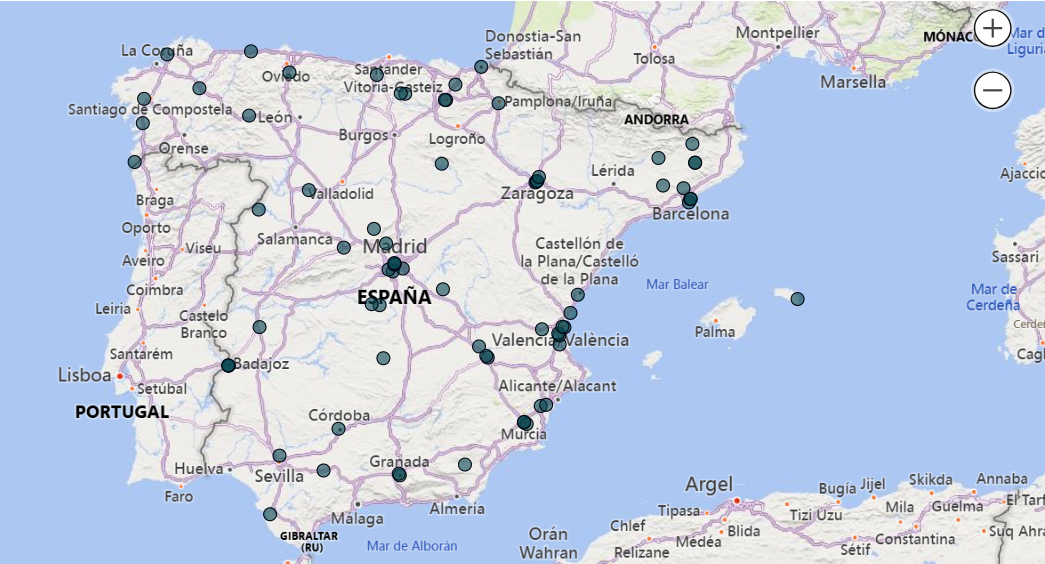
Task: Click the Burgos city label
Action: 363,135
